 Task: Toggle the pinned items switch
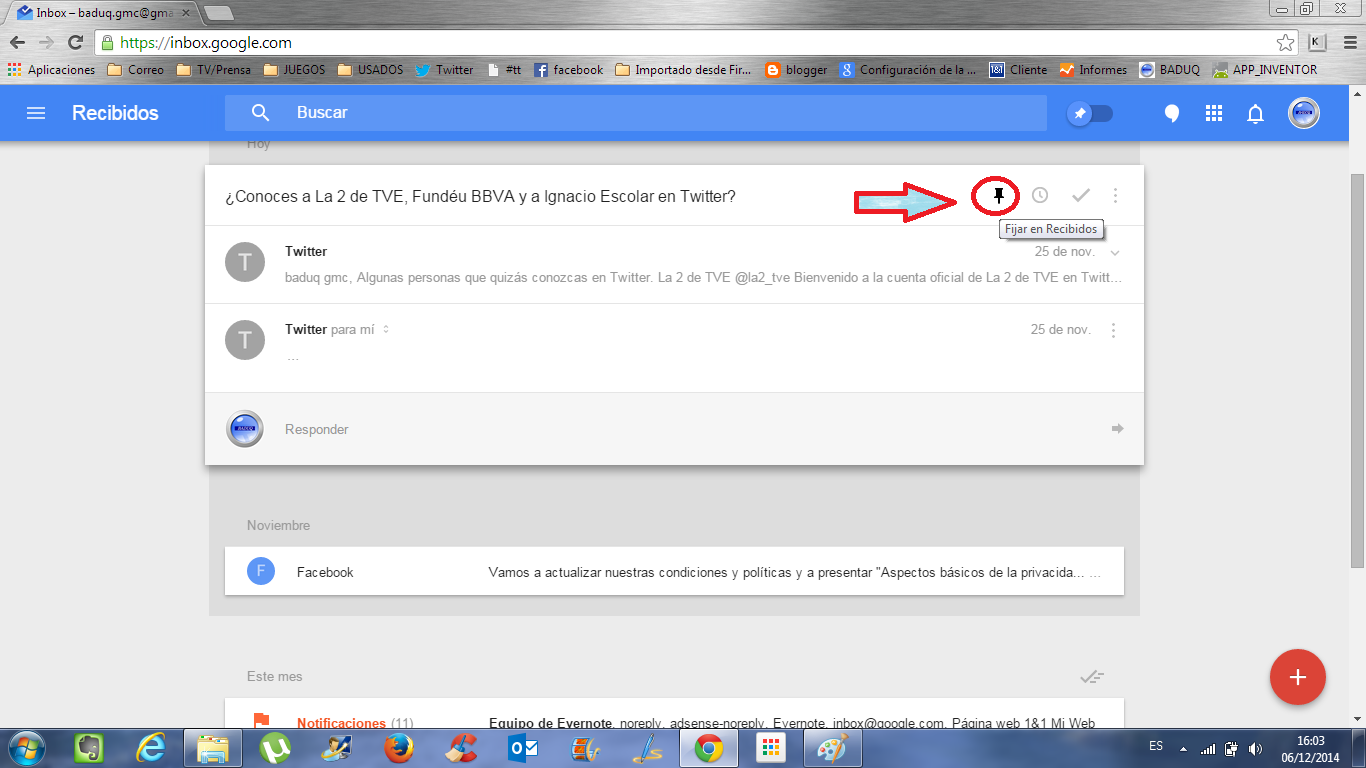point(1089,113)
